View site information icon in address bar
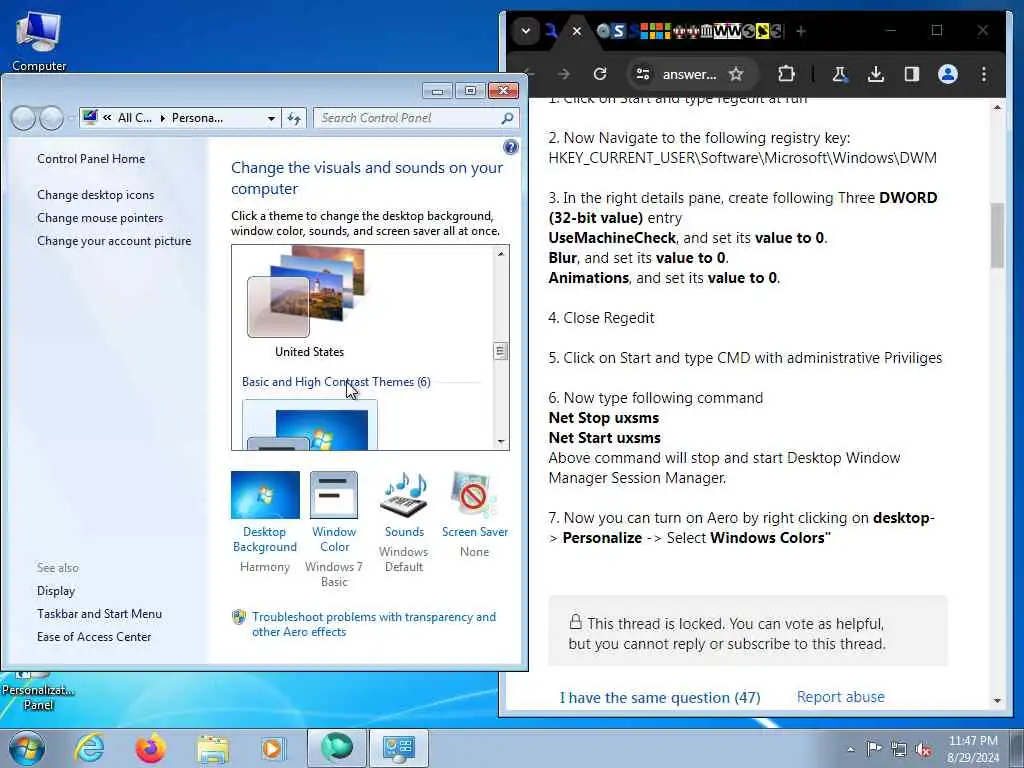The height and width of the screenshot is (768, 1024). coord(643,74)
